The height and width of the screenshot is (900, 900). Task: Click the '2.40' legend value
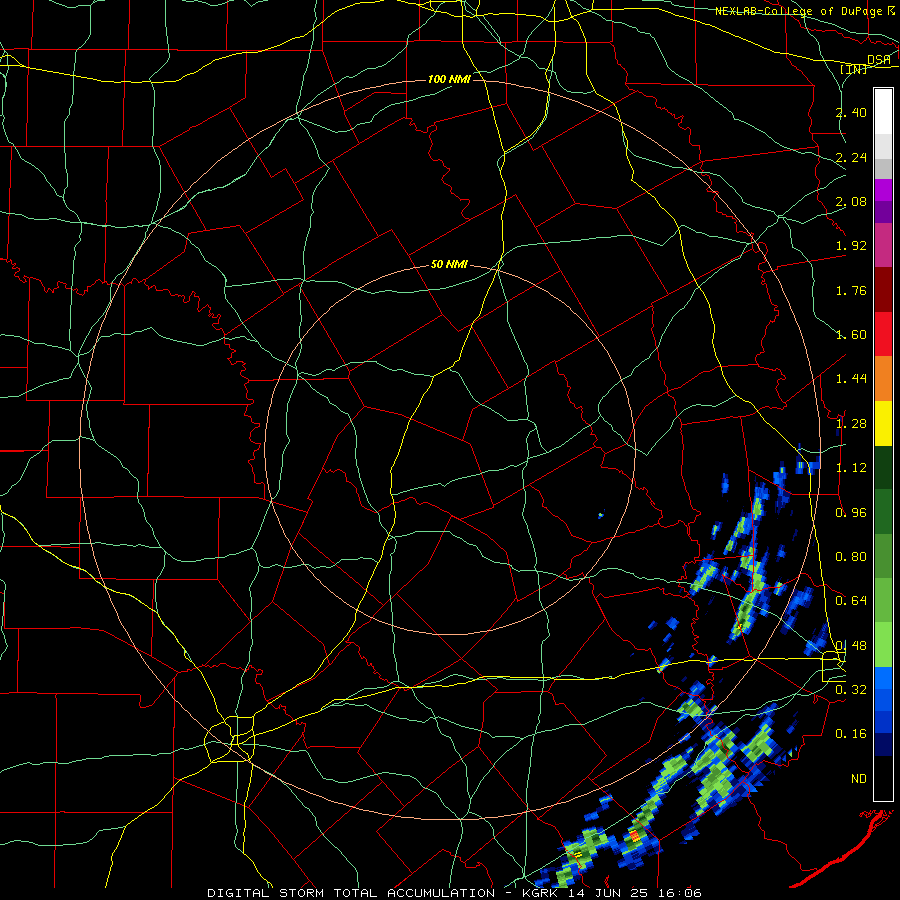pyautogui.click(x=851, y=112)
